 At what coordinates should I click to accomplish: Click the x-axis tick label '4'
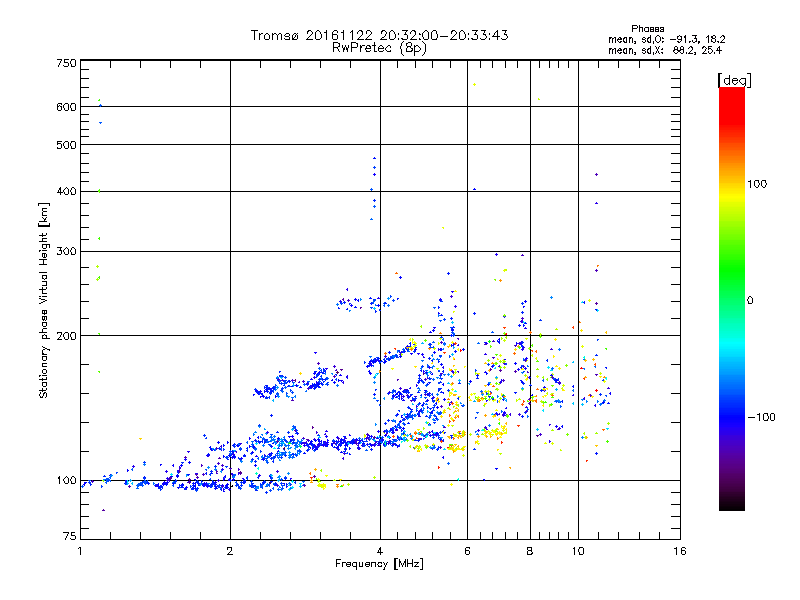click(380, 551)
